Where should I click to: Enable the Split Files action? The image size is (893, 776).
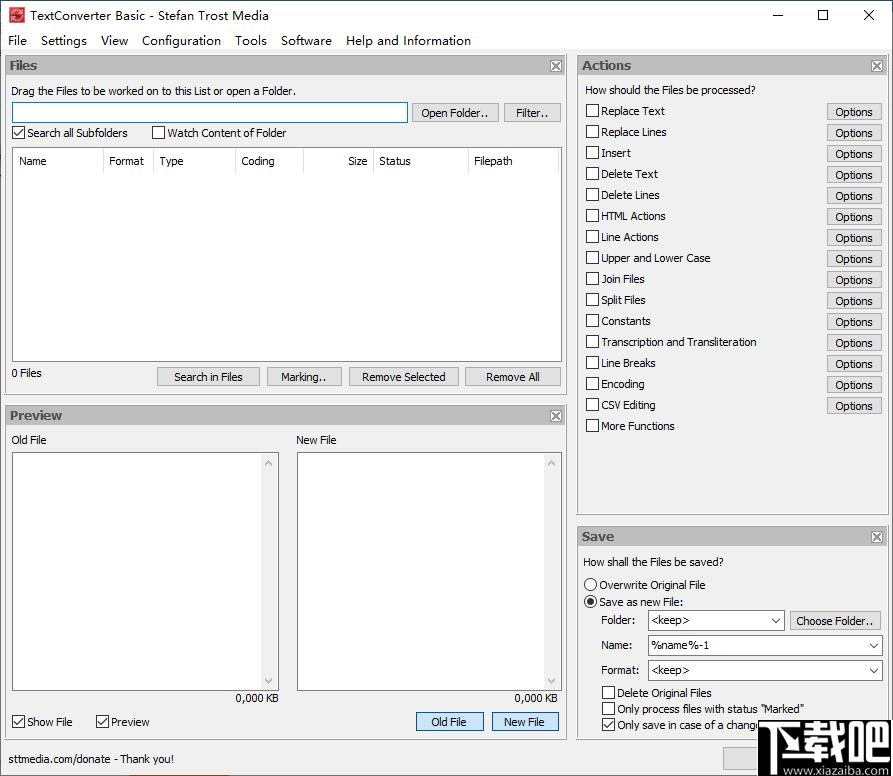[592, 300]
